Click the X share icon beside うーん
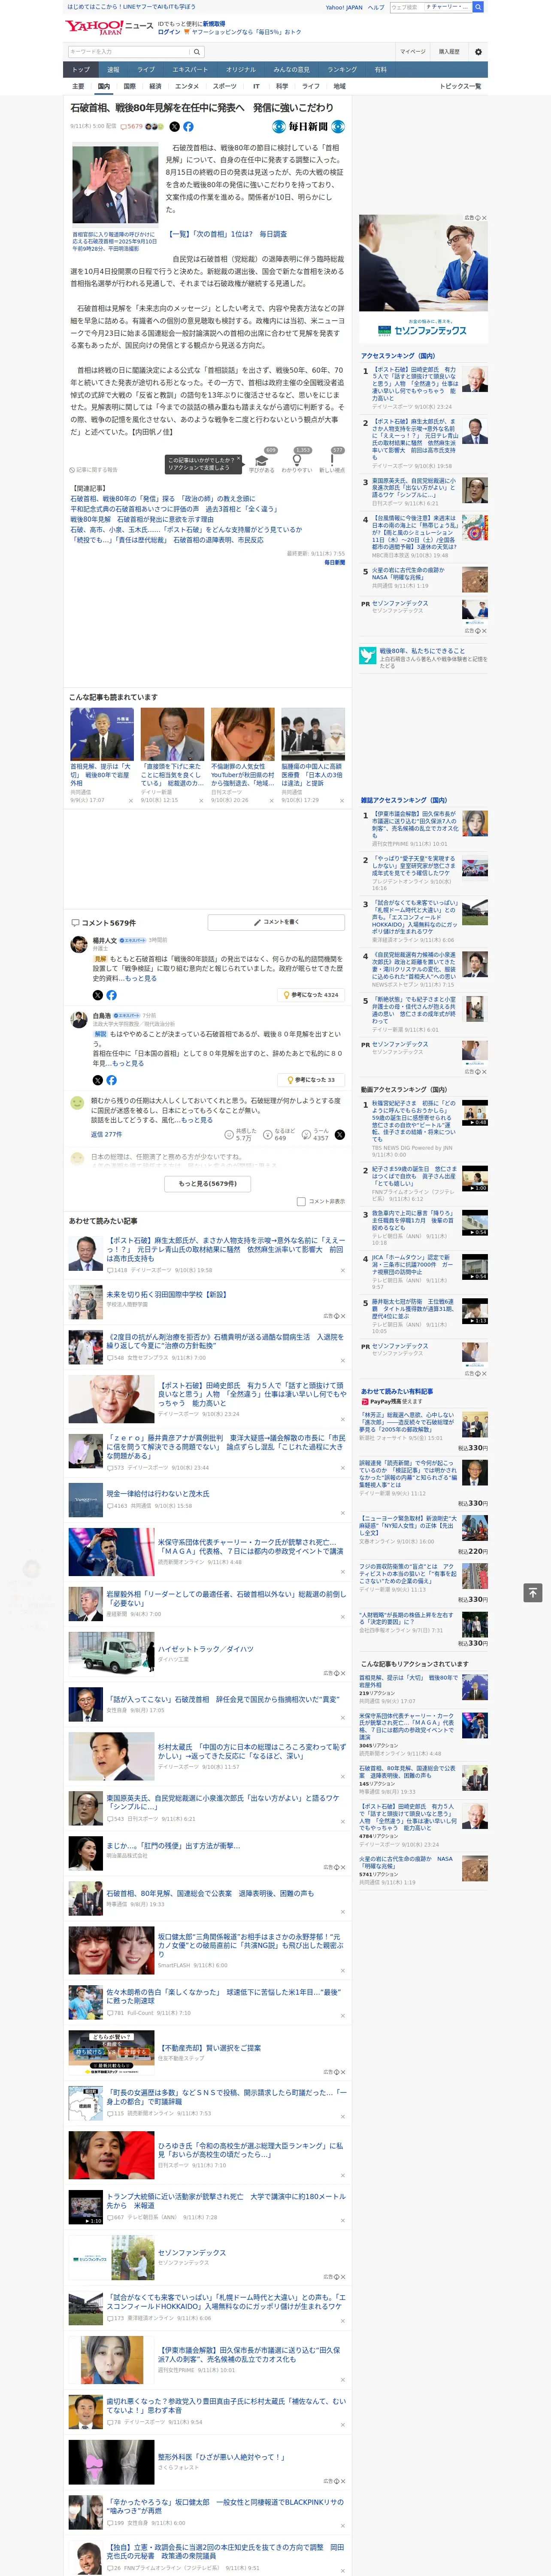Viewport: 551px width, 2576px height. pyautogui.click(x=339, y=1135)
